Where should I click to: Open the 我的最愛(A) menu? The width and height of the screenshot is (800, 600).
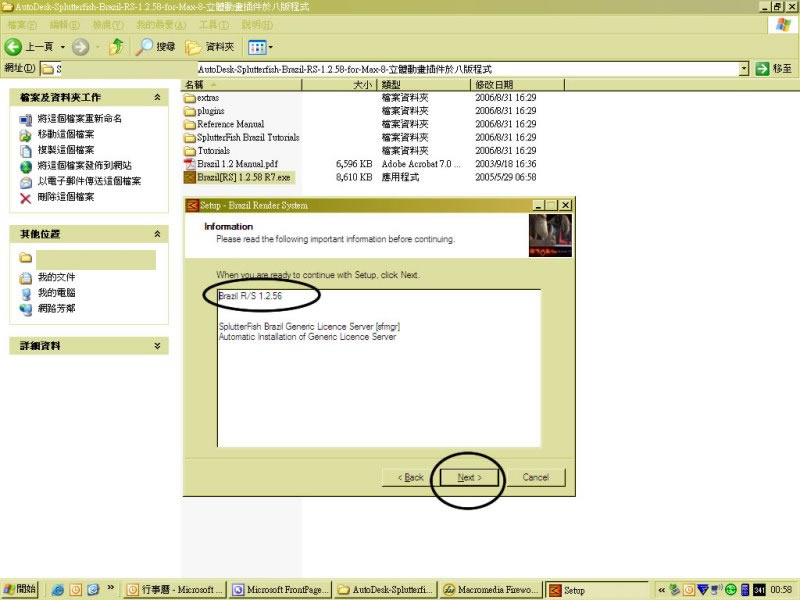[x=161, y=24]
